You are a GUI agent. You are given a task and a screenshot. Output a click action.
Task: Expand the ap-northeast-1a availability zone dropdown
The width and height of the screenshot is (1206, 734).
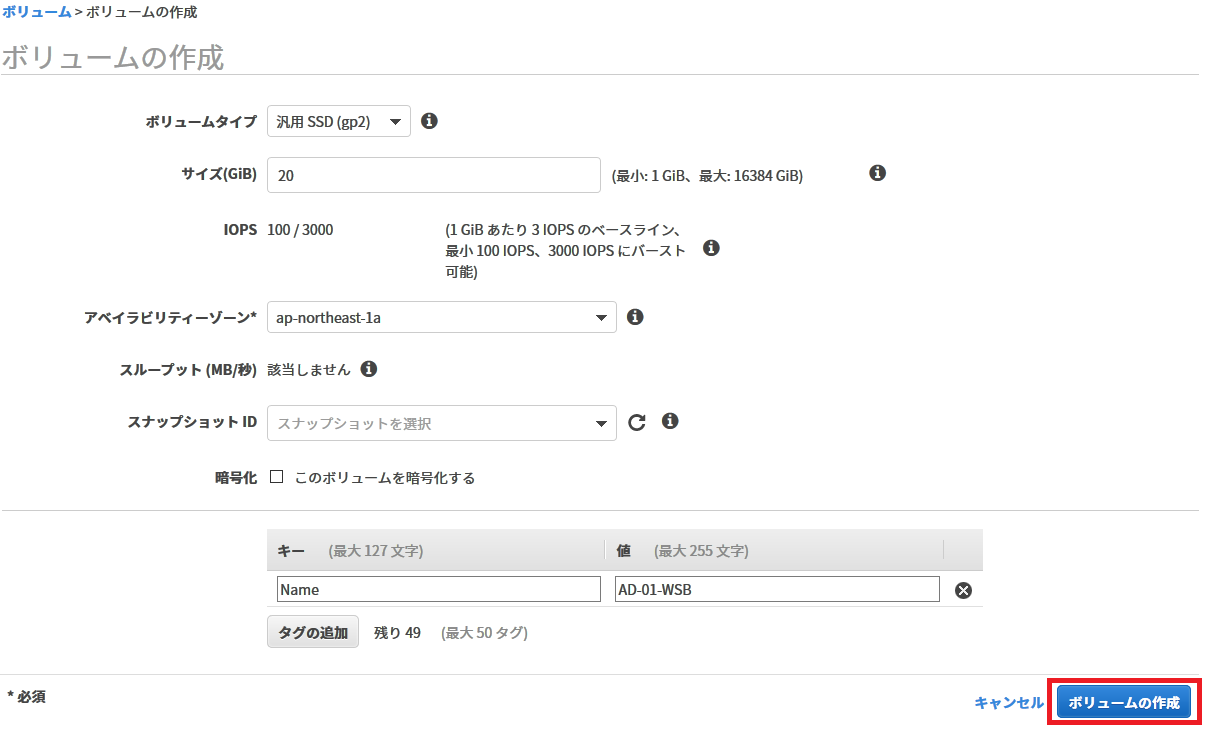point(441,318)
